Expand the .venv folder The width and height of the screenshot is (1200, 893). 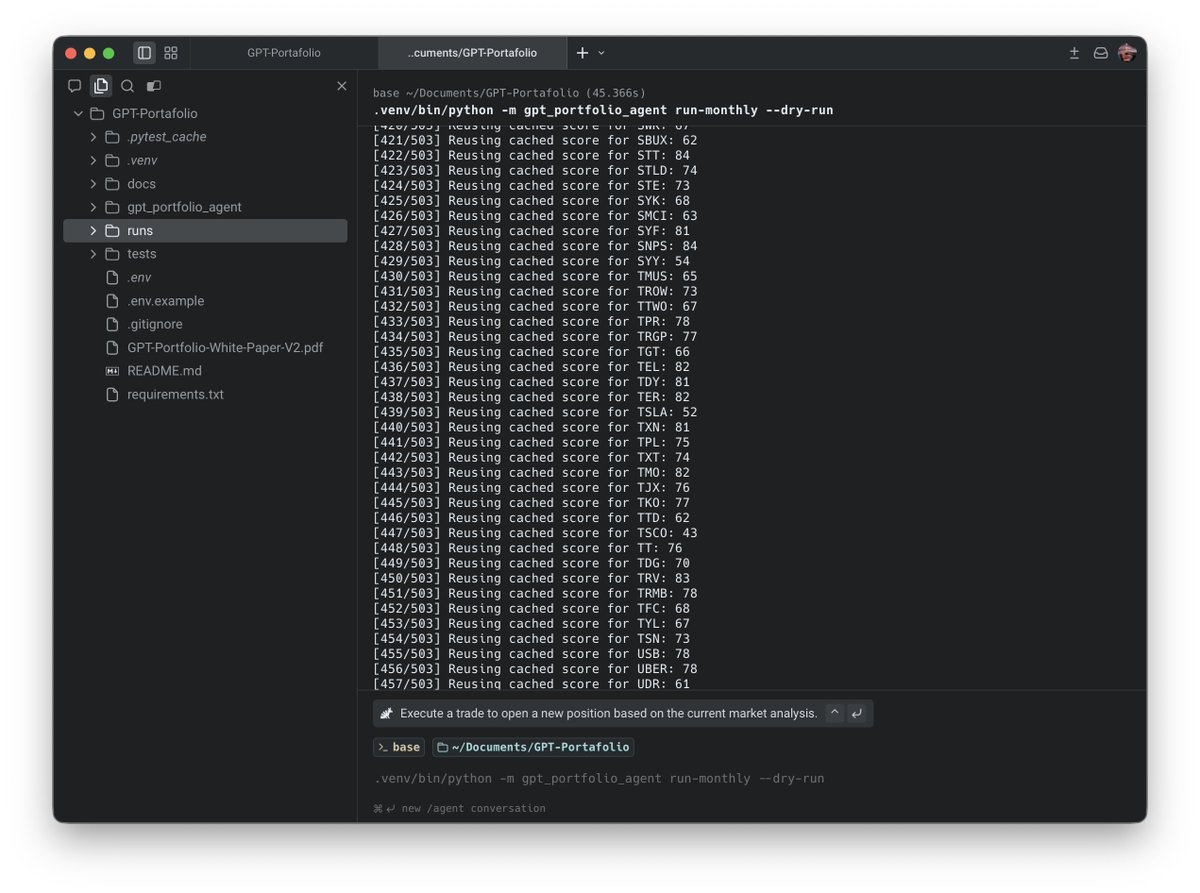pos(93,160)
